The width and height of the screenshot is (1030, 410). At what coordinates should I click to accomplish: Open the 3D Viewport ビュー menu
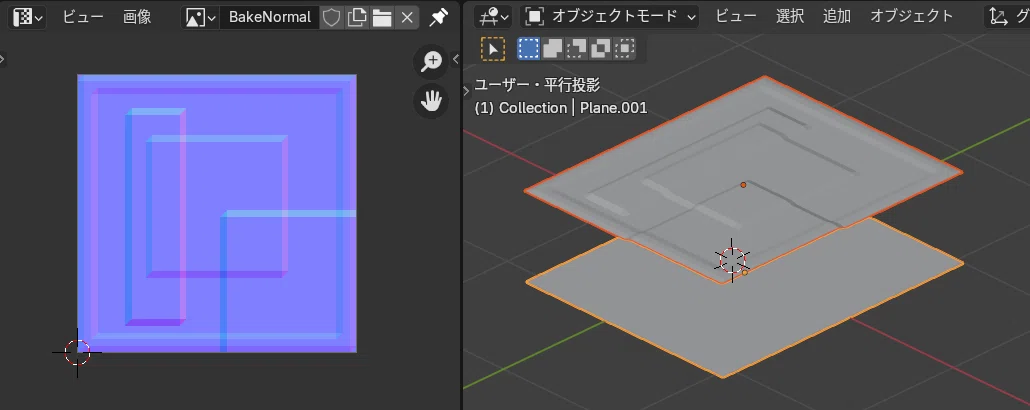[736, 17]
